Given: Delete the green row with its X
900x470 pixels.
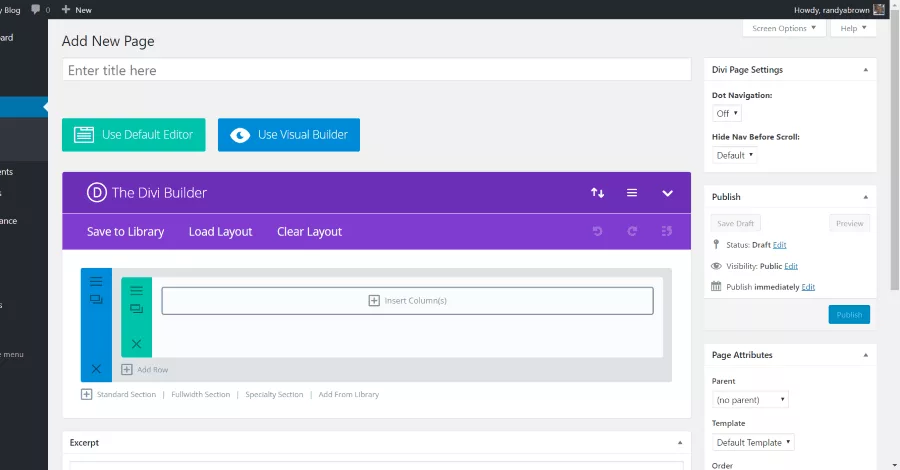Looking at the screenshot, I should coord(136,344).
